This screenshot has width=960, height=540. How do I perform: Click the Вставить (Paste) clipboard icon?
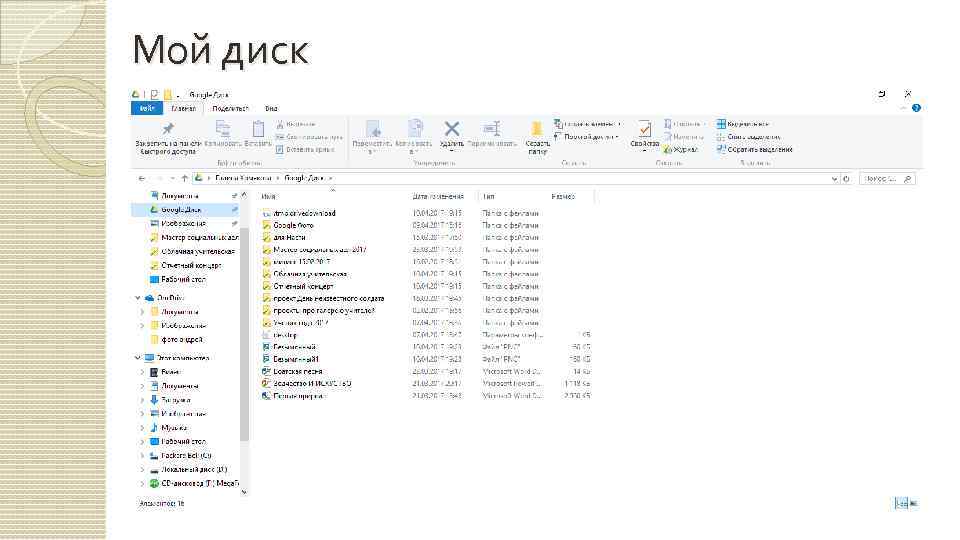(x=258, y=129)
